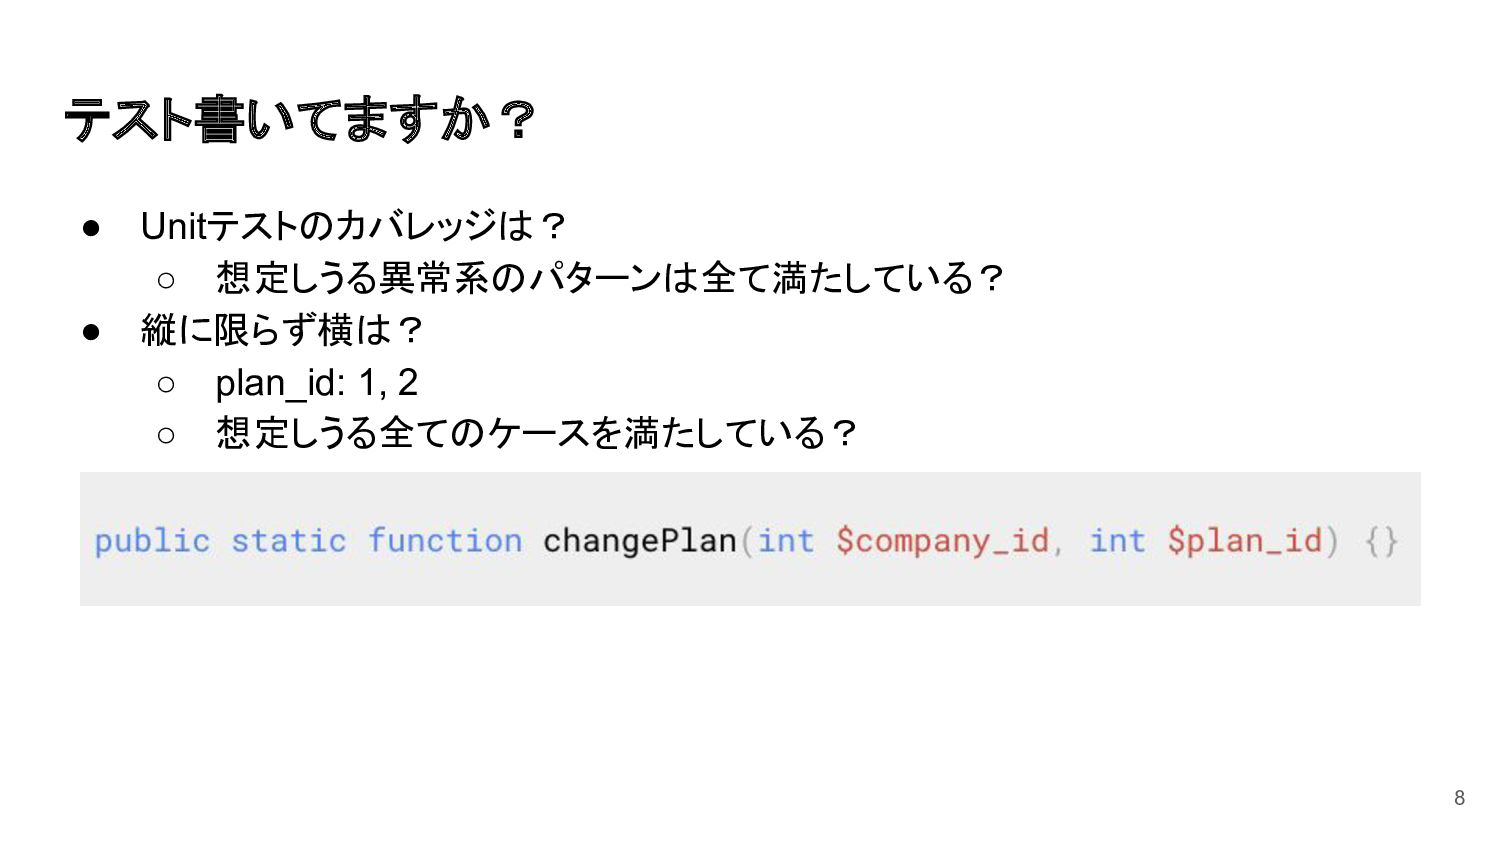
Task: Click the changePlan method name
Action: 640,541
